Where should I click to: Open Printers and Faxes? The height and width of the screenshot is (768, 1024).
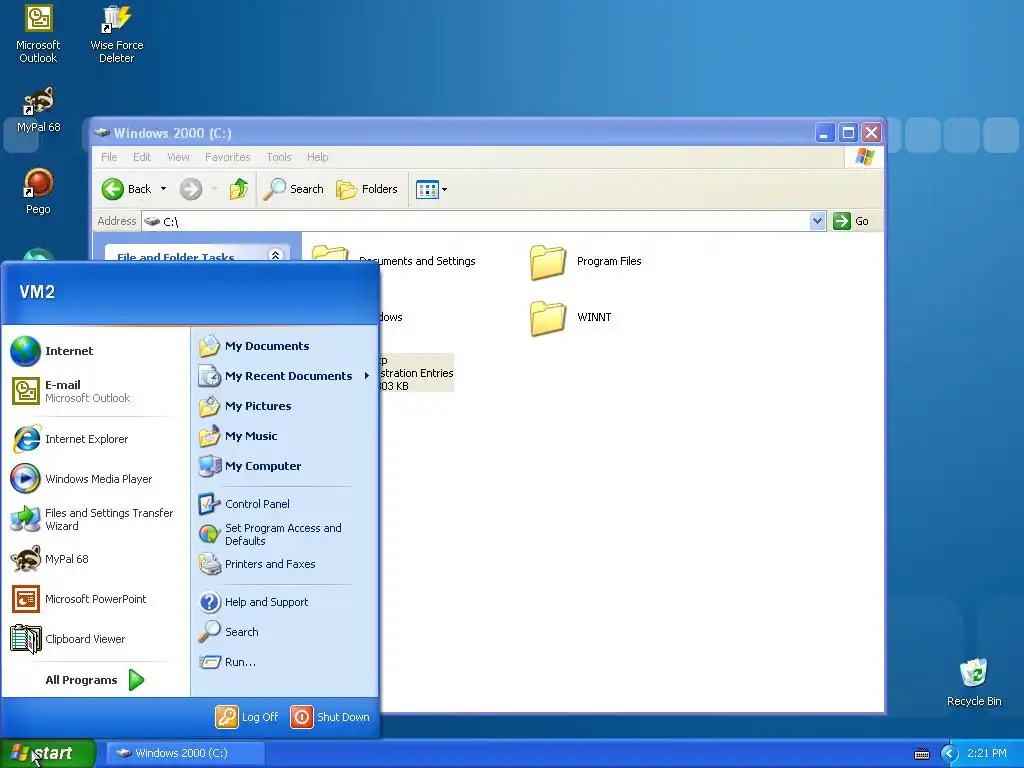pos(285,564)
